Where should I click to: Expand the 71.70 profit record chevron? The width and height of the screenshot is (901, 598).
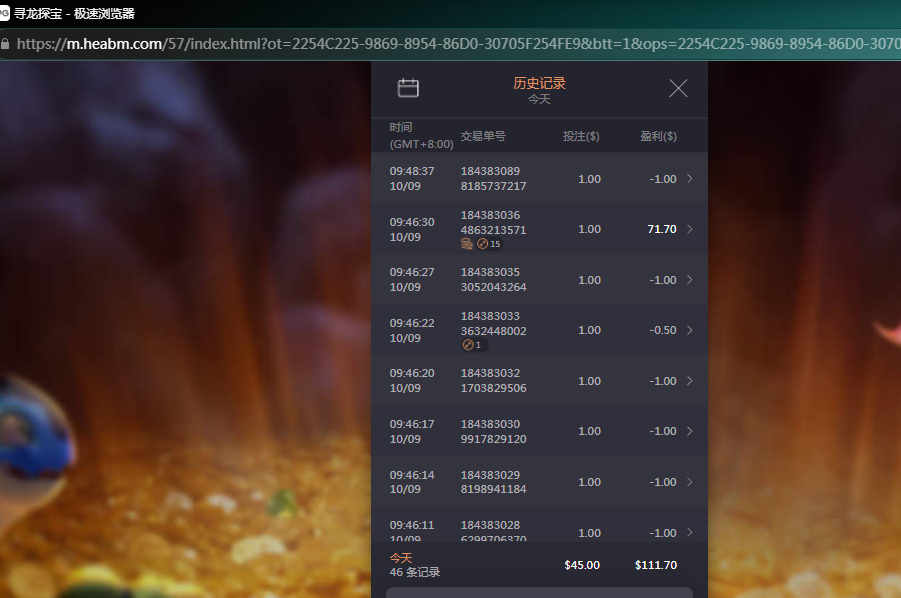[689, 229]
